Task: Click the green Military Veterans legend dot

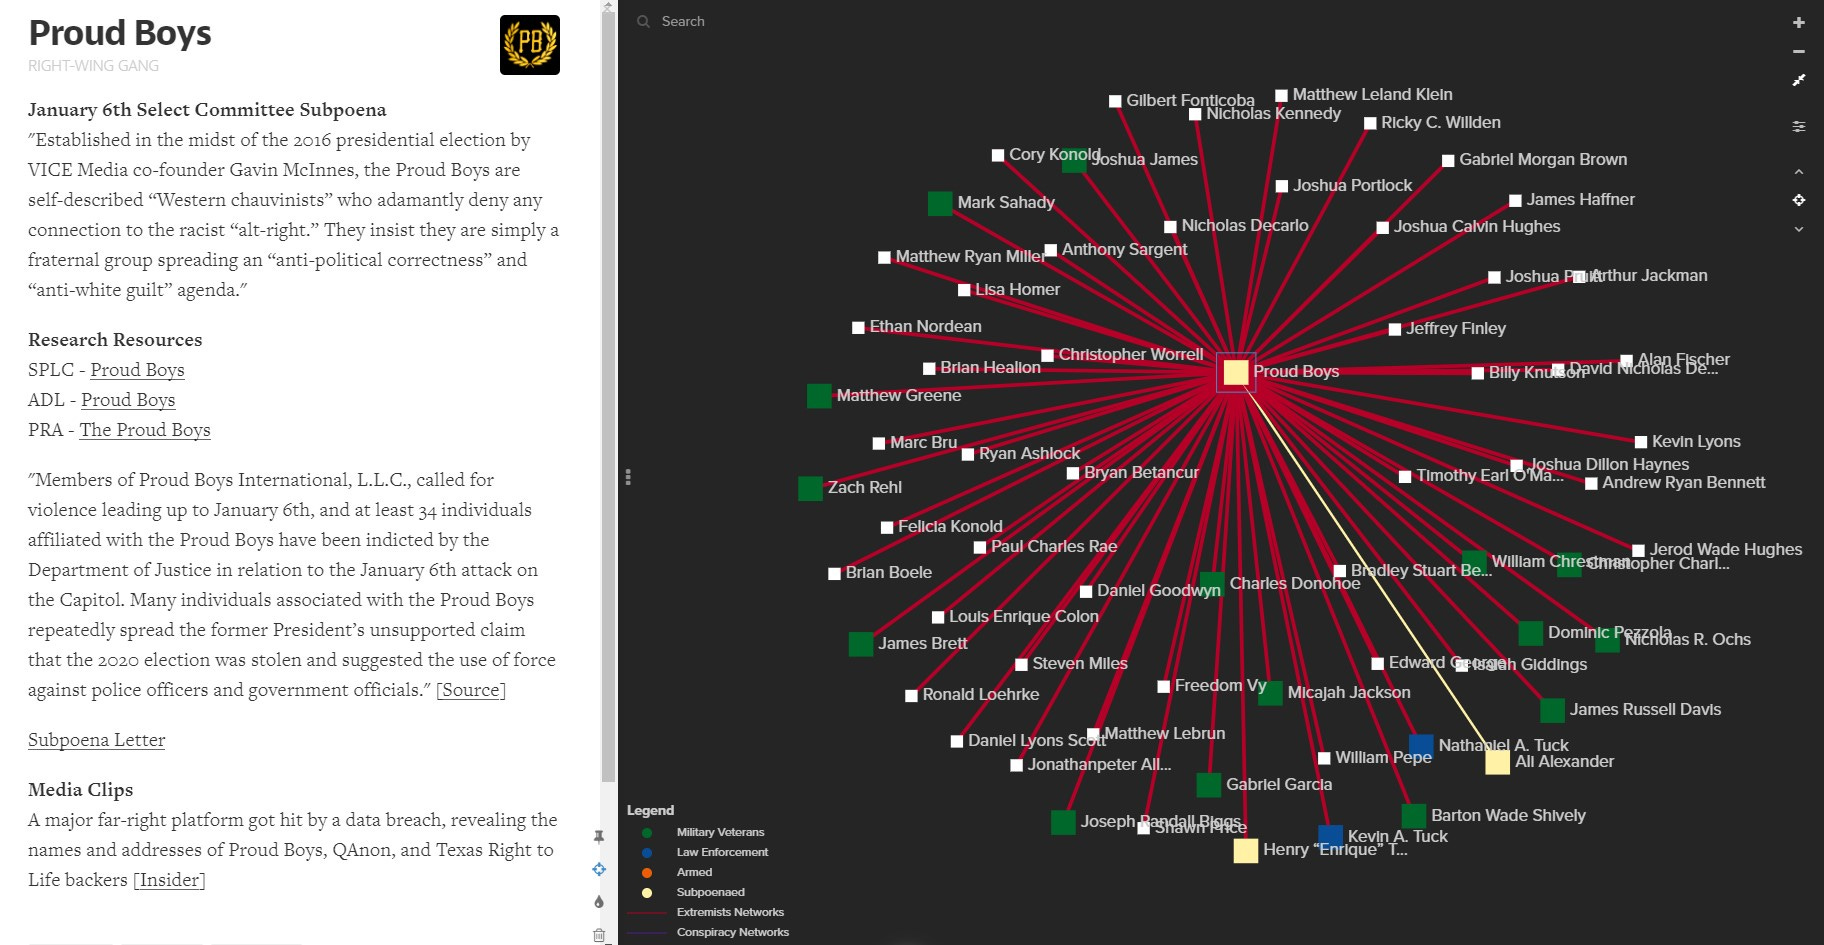Action: pyautogui.click(x=647, y=832)
